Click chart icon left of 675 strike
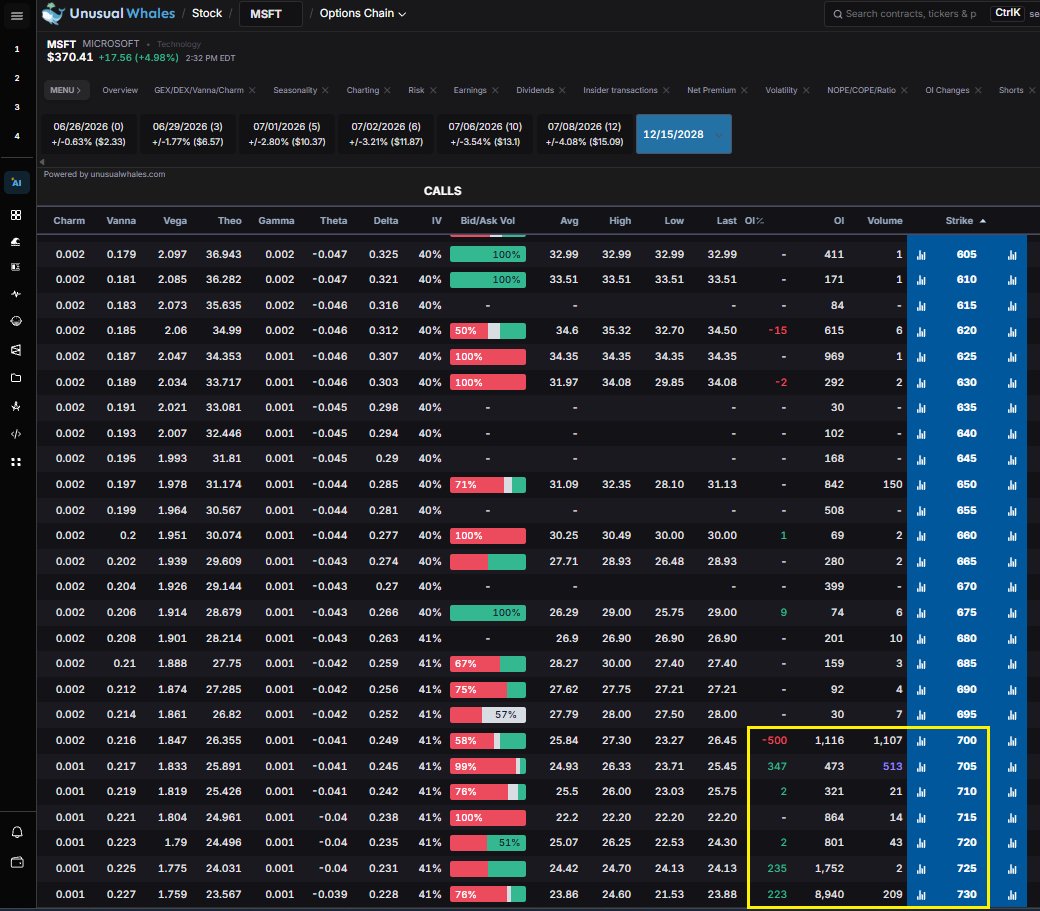 (921, 613)
